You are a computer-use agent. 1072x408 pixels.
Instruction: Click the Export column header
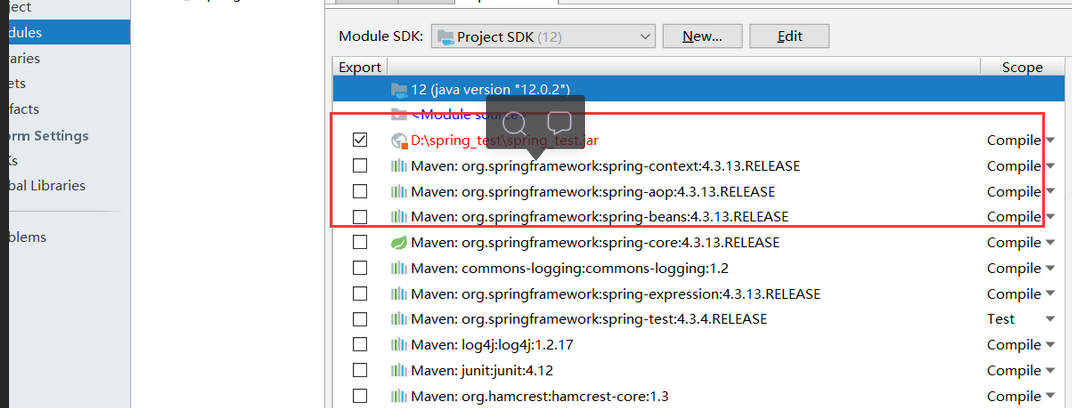[x=360, y=67]
